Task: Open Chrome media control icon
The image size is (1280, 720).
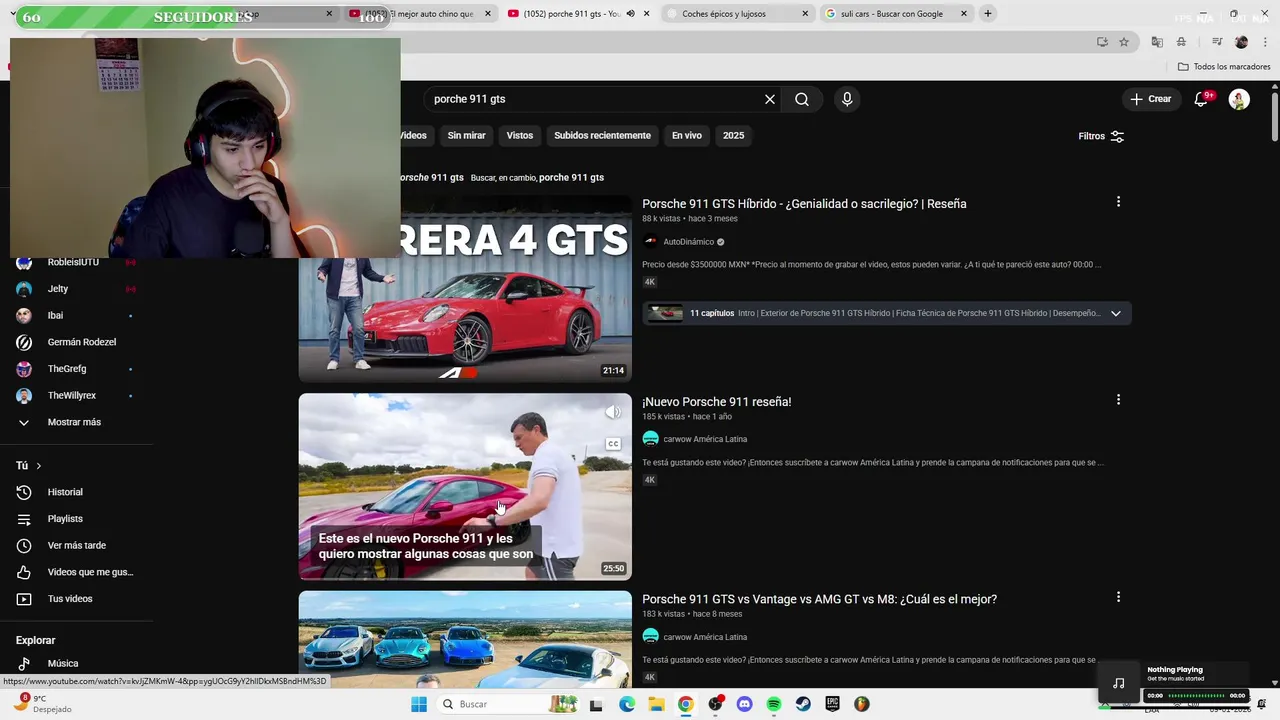Action: click(x=1217, y=42)
